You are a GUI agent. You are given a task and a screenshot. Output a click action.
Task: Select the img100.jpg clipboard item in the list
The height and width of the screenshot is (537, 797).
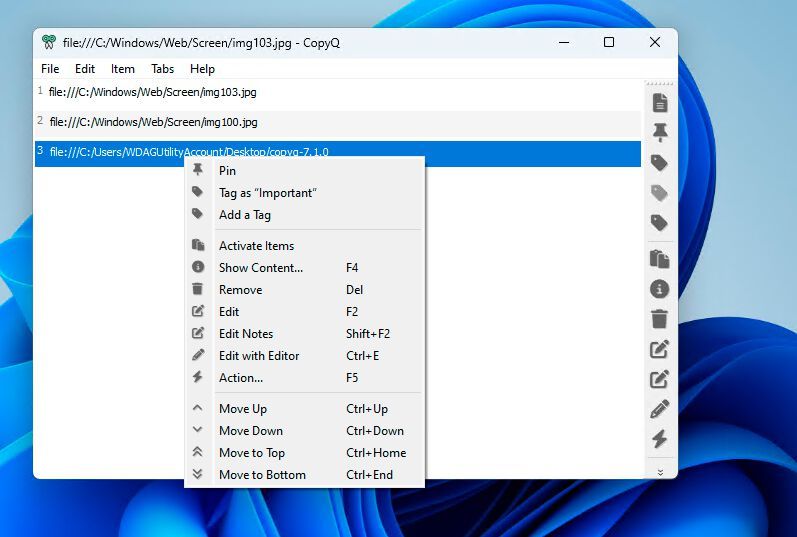[x=154, y=122]
